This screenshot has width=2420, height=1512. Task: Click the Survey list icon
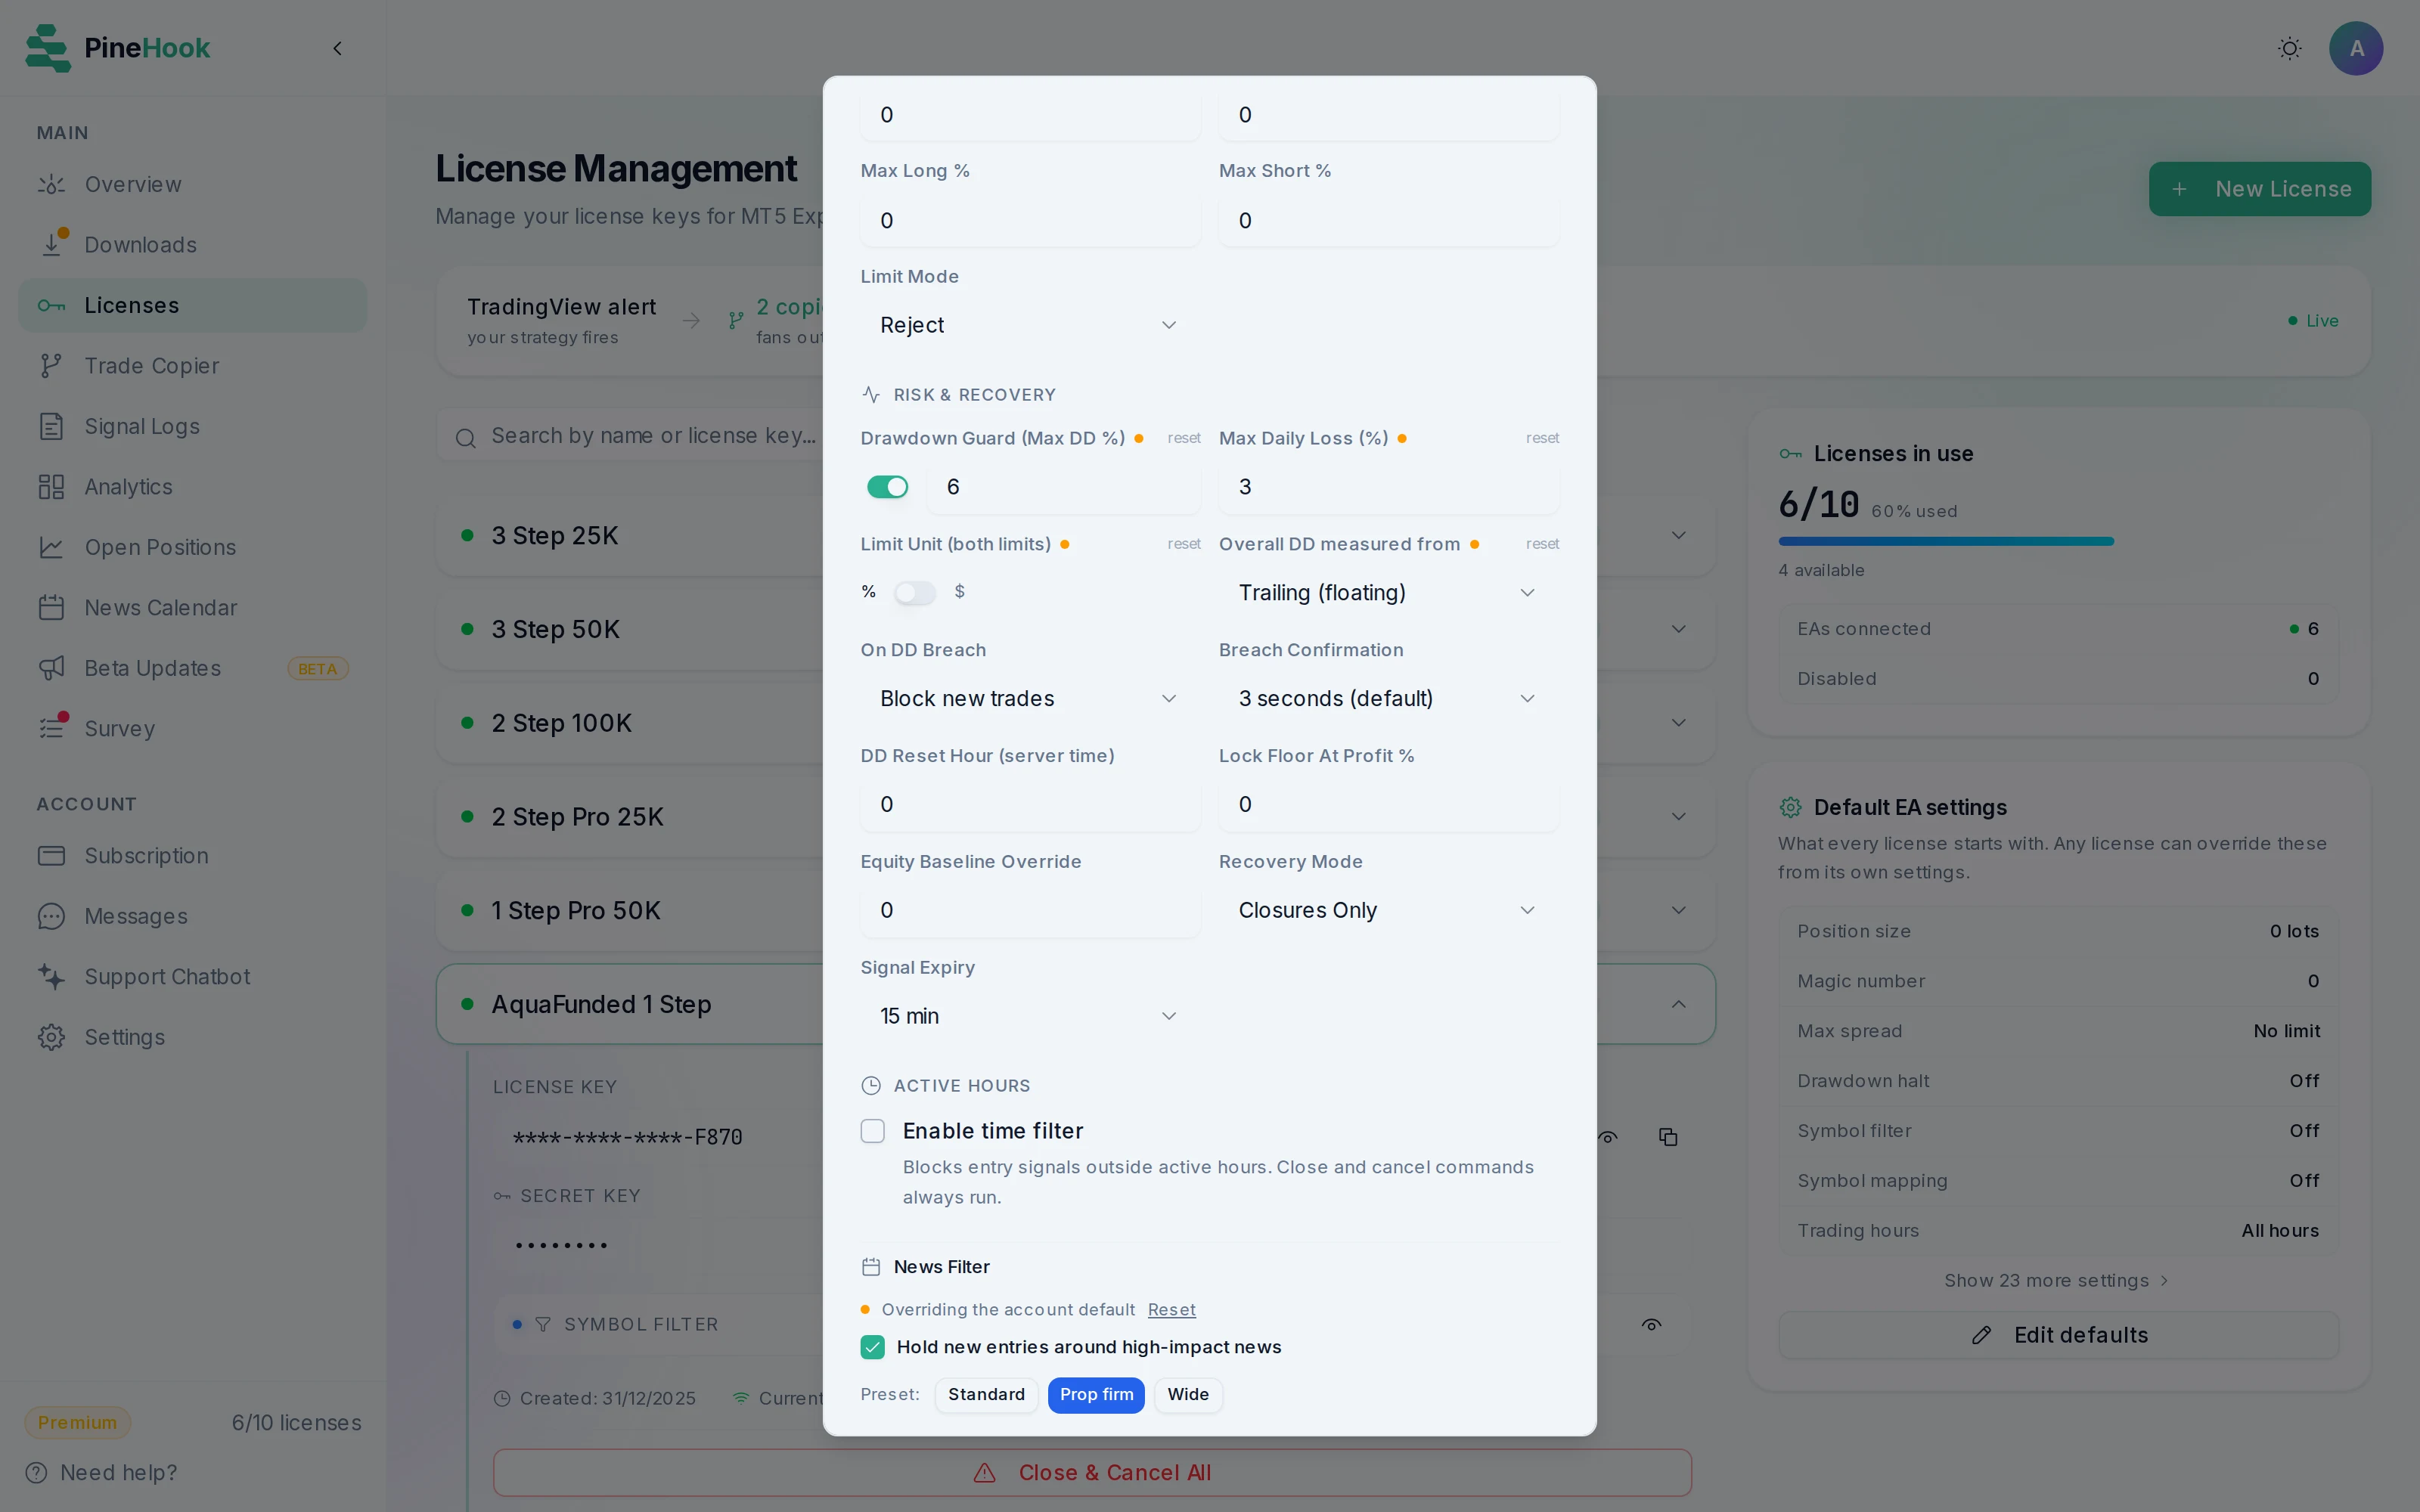[x=52, y=727]
